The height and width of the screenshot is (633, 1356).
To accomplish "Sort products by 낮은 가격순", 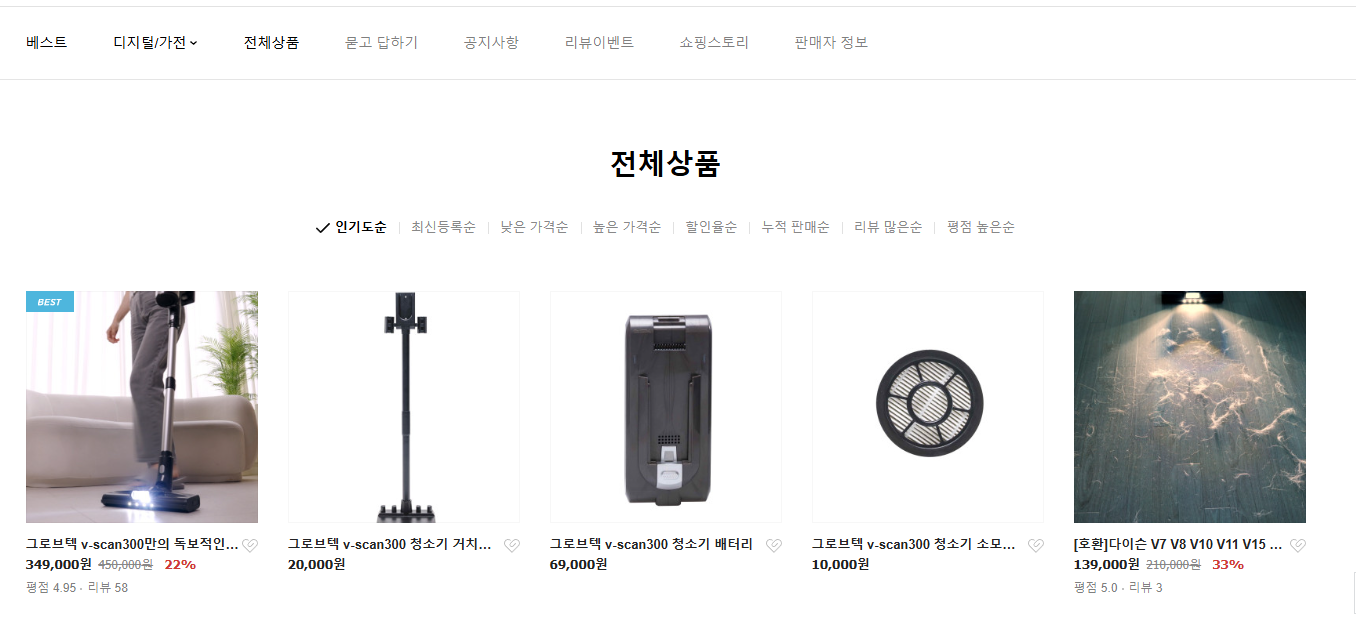I will (x=534, y=227).
